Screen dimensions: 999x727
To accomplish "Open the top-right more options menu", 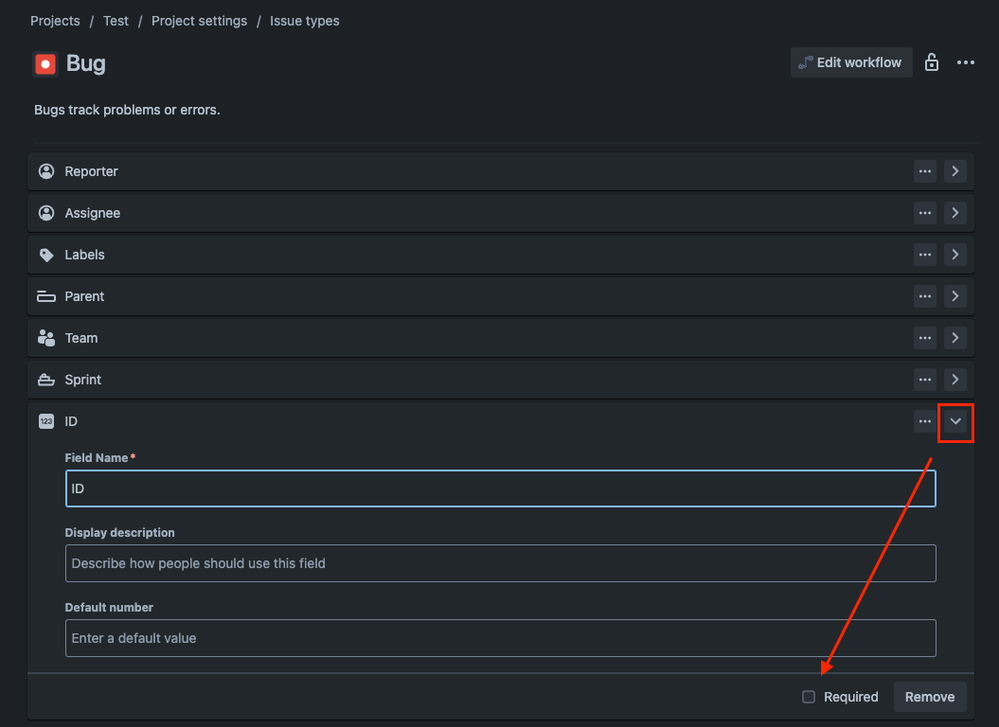I will pos(965,61).
